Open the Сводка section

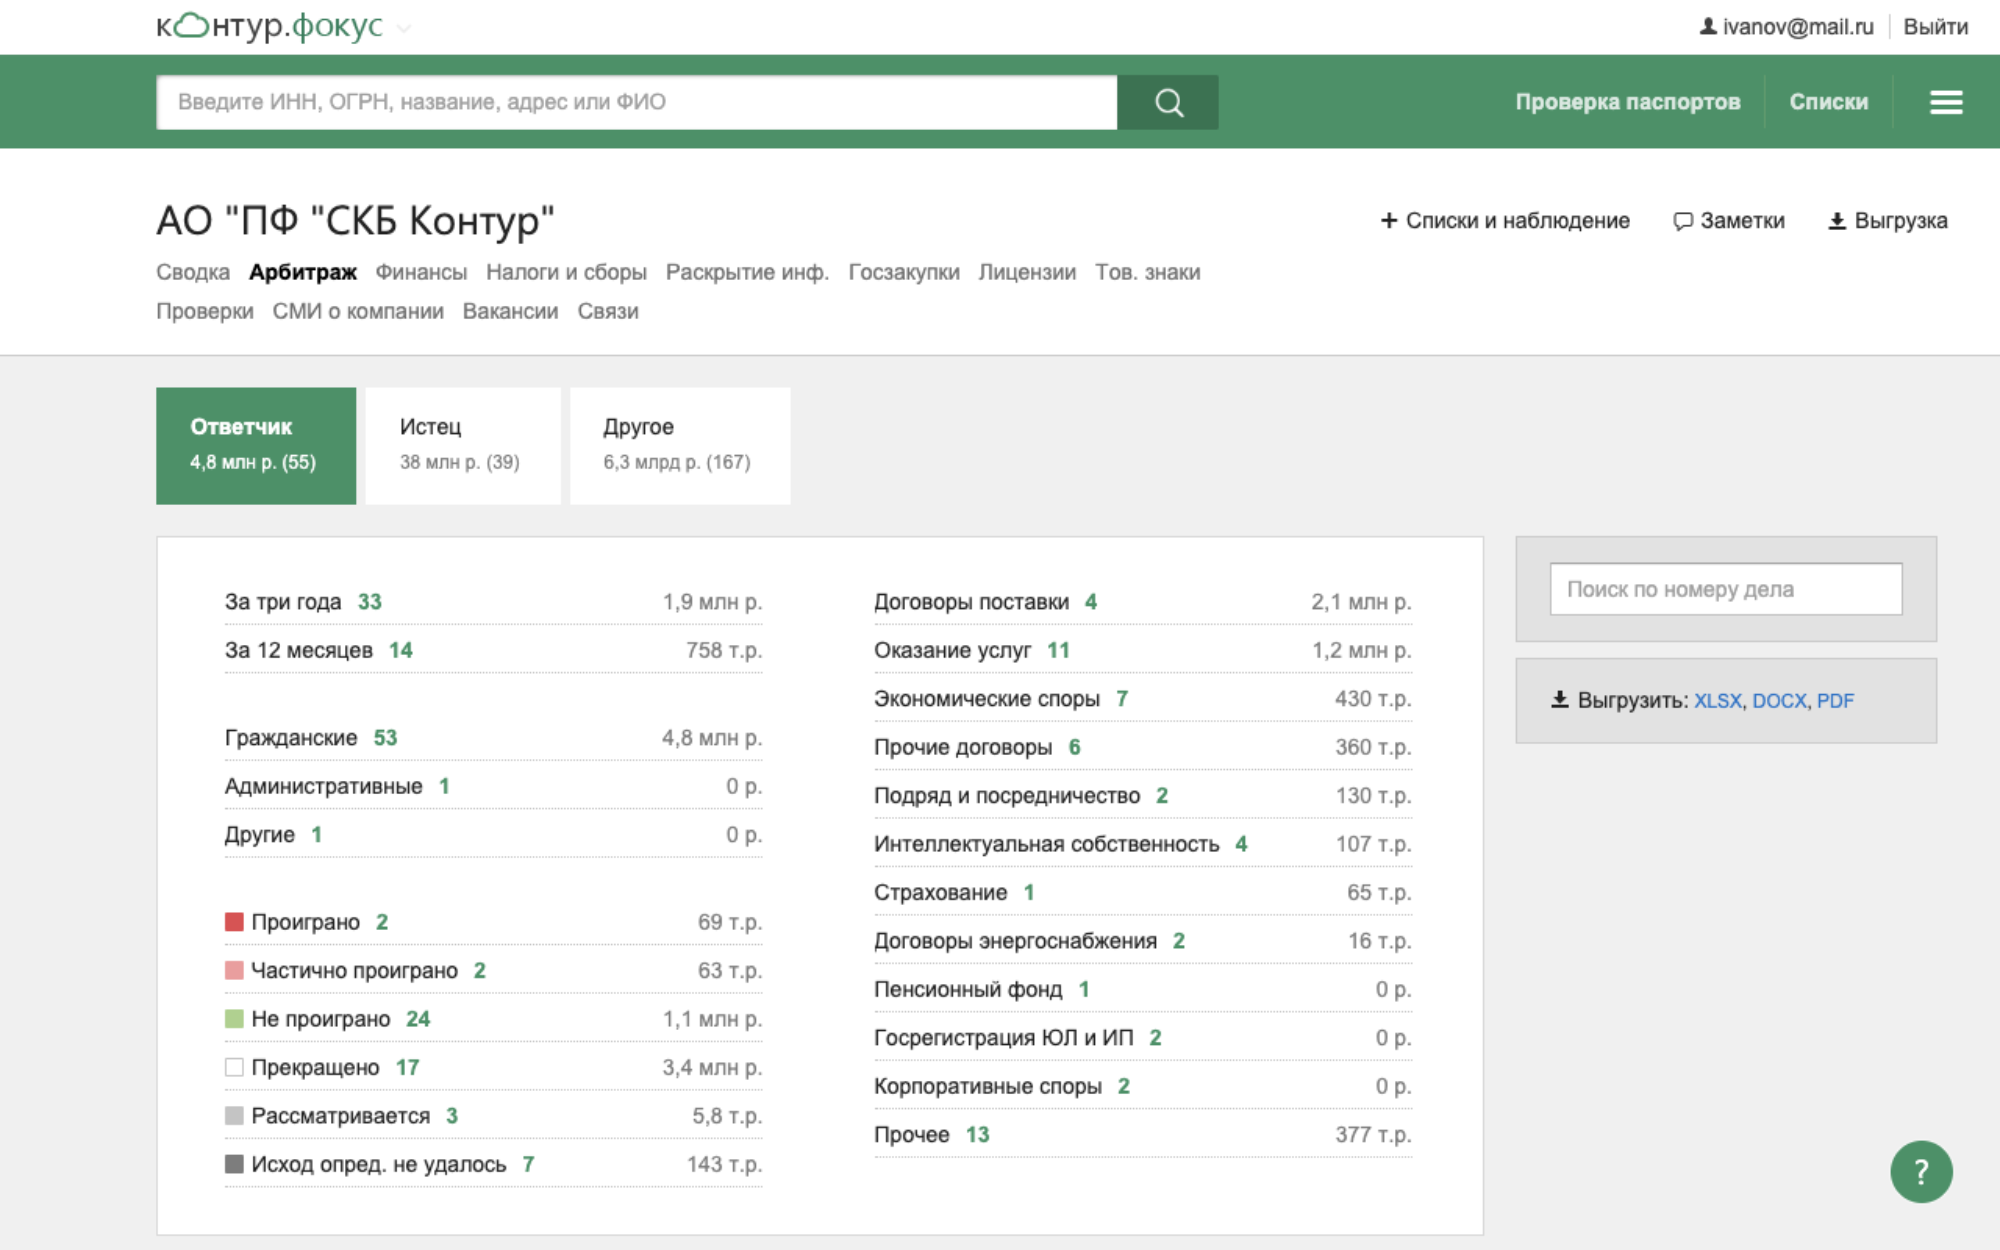tap(193, 272)
